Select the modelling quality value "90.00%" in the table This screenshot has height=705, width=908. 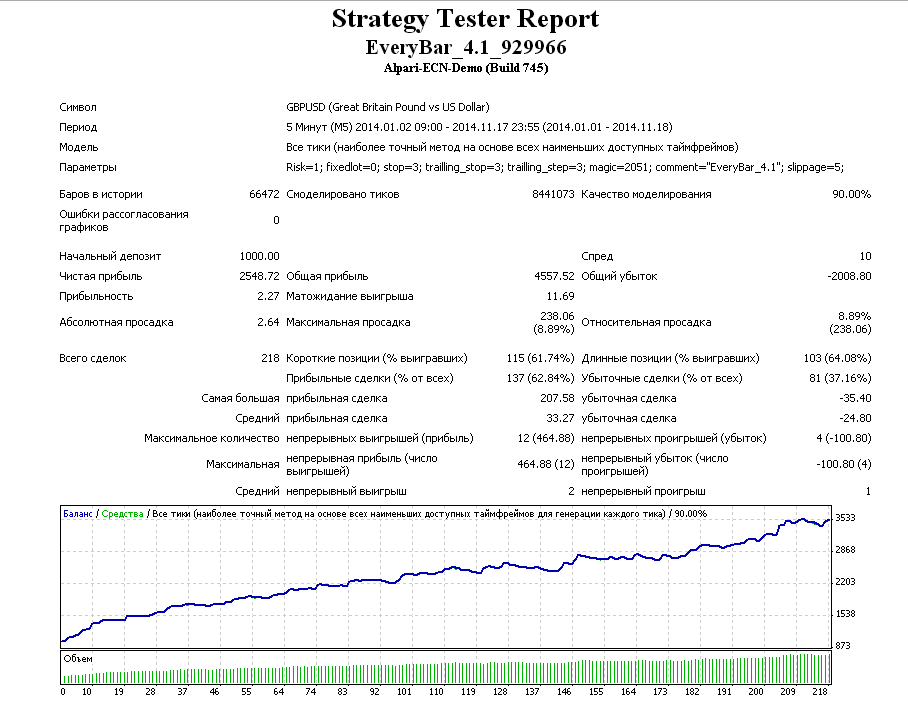pos(851,194)
